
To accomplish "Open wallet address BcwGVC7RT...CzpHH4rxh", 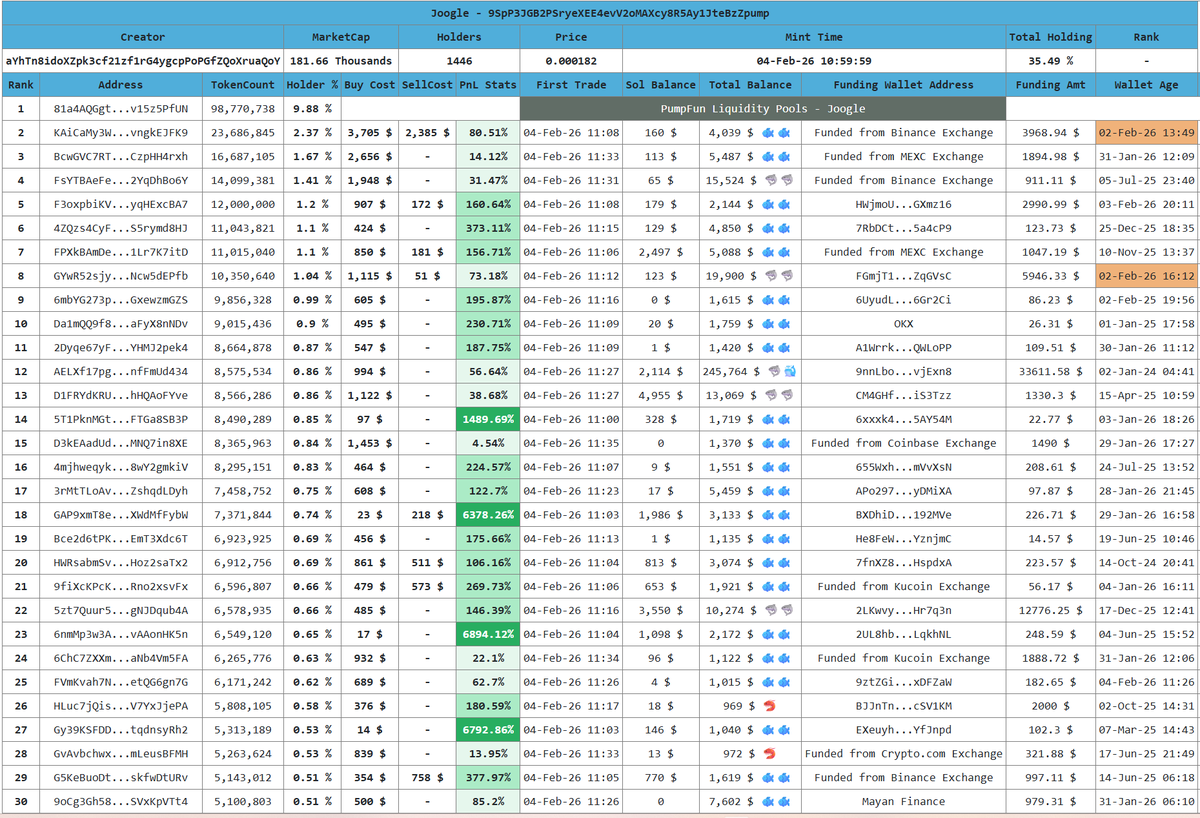I will (x=120, y=157).
